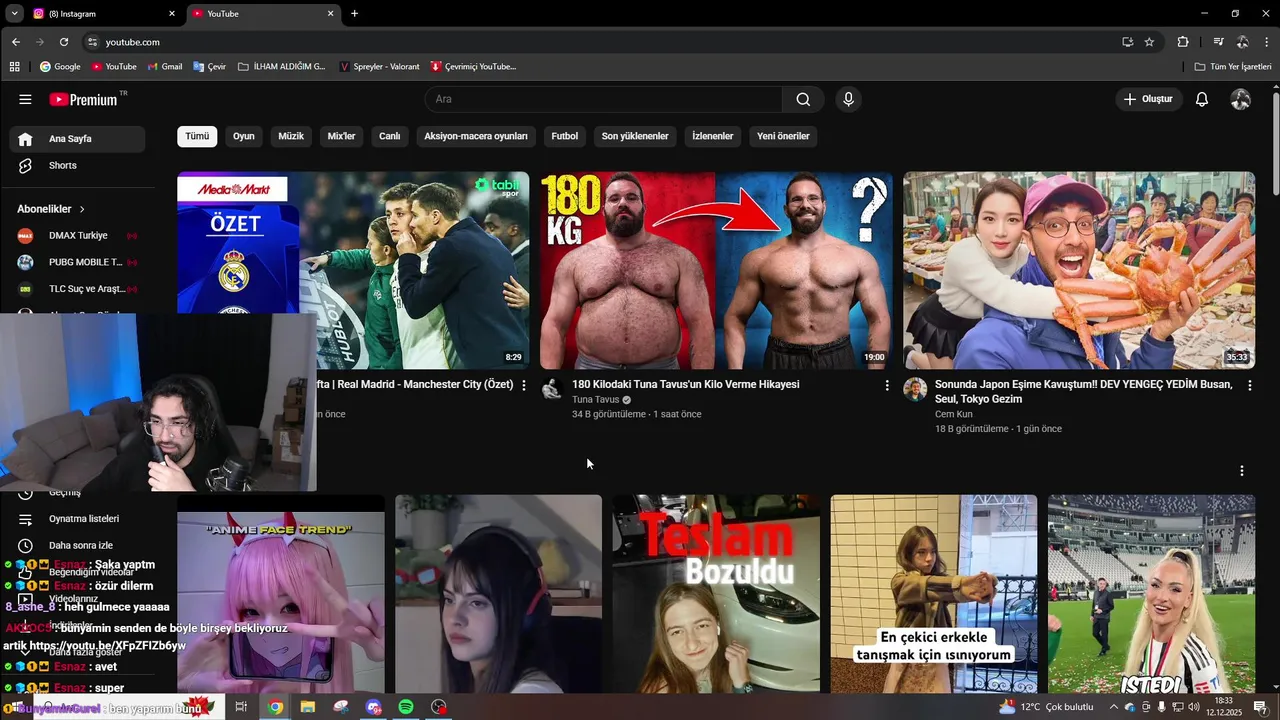Select the İzlenenler chip
The height and width of the screenshot is (720, 1280).
713,136
